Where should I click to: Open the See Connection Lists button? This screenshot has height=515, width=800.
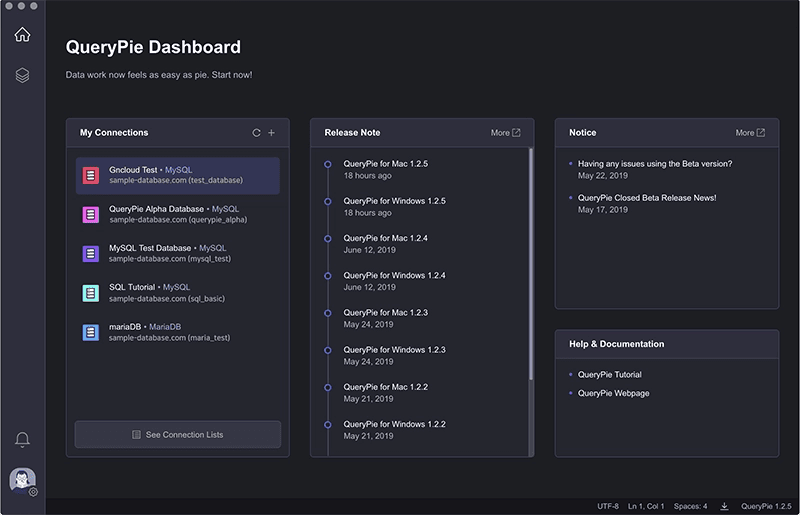click(x=178, y=435)
